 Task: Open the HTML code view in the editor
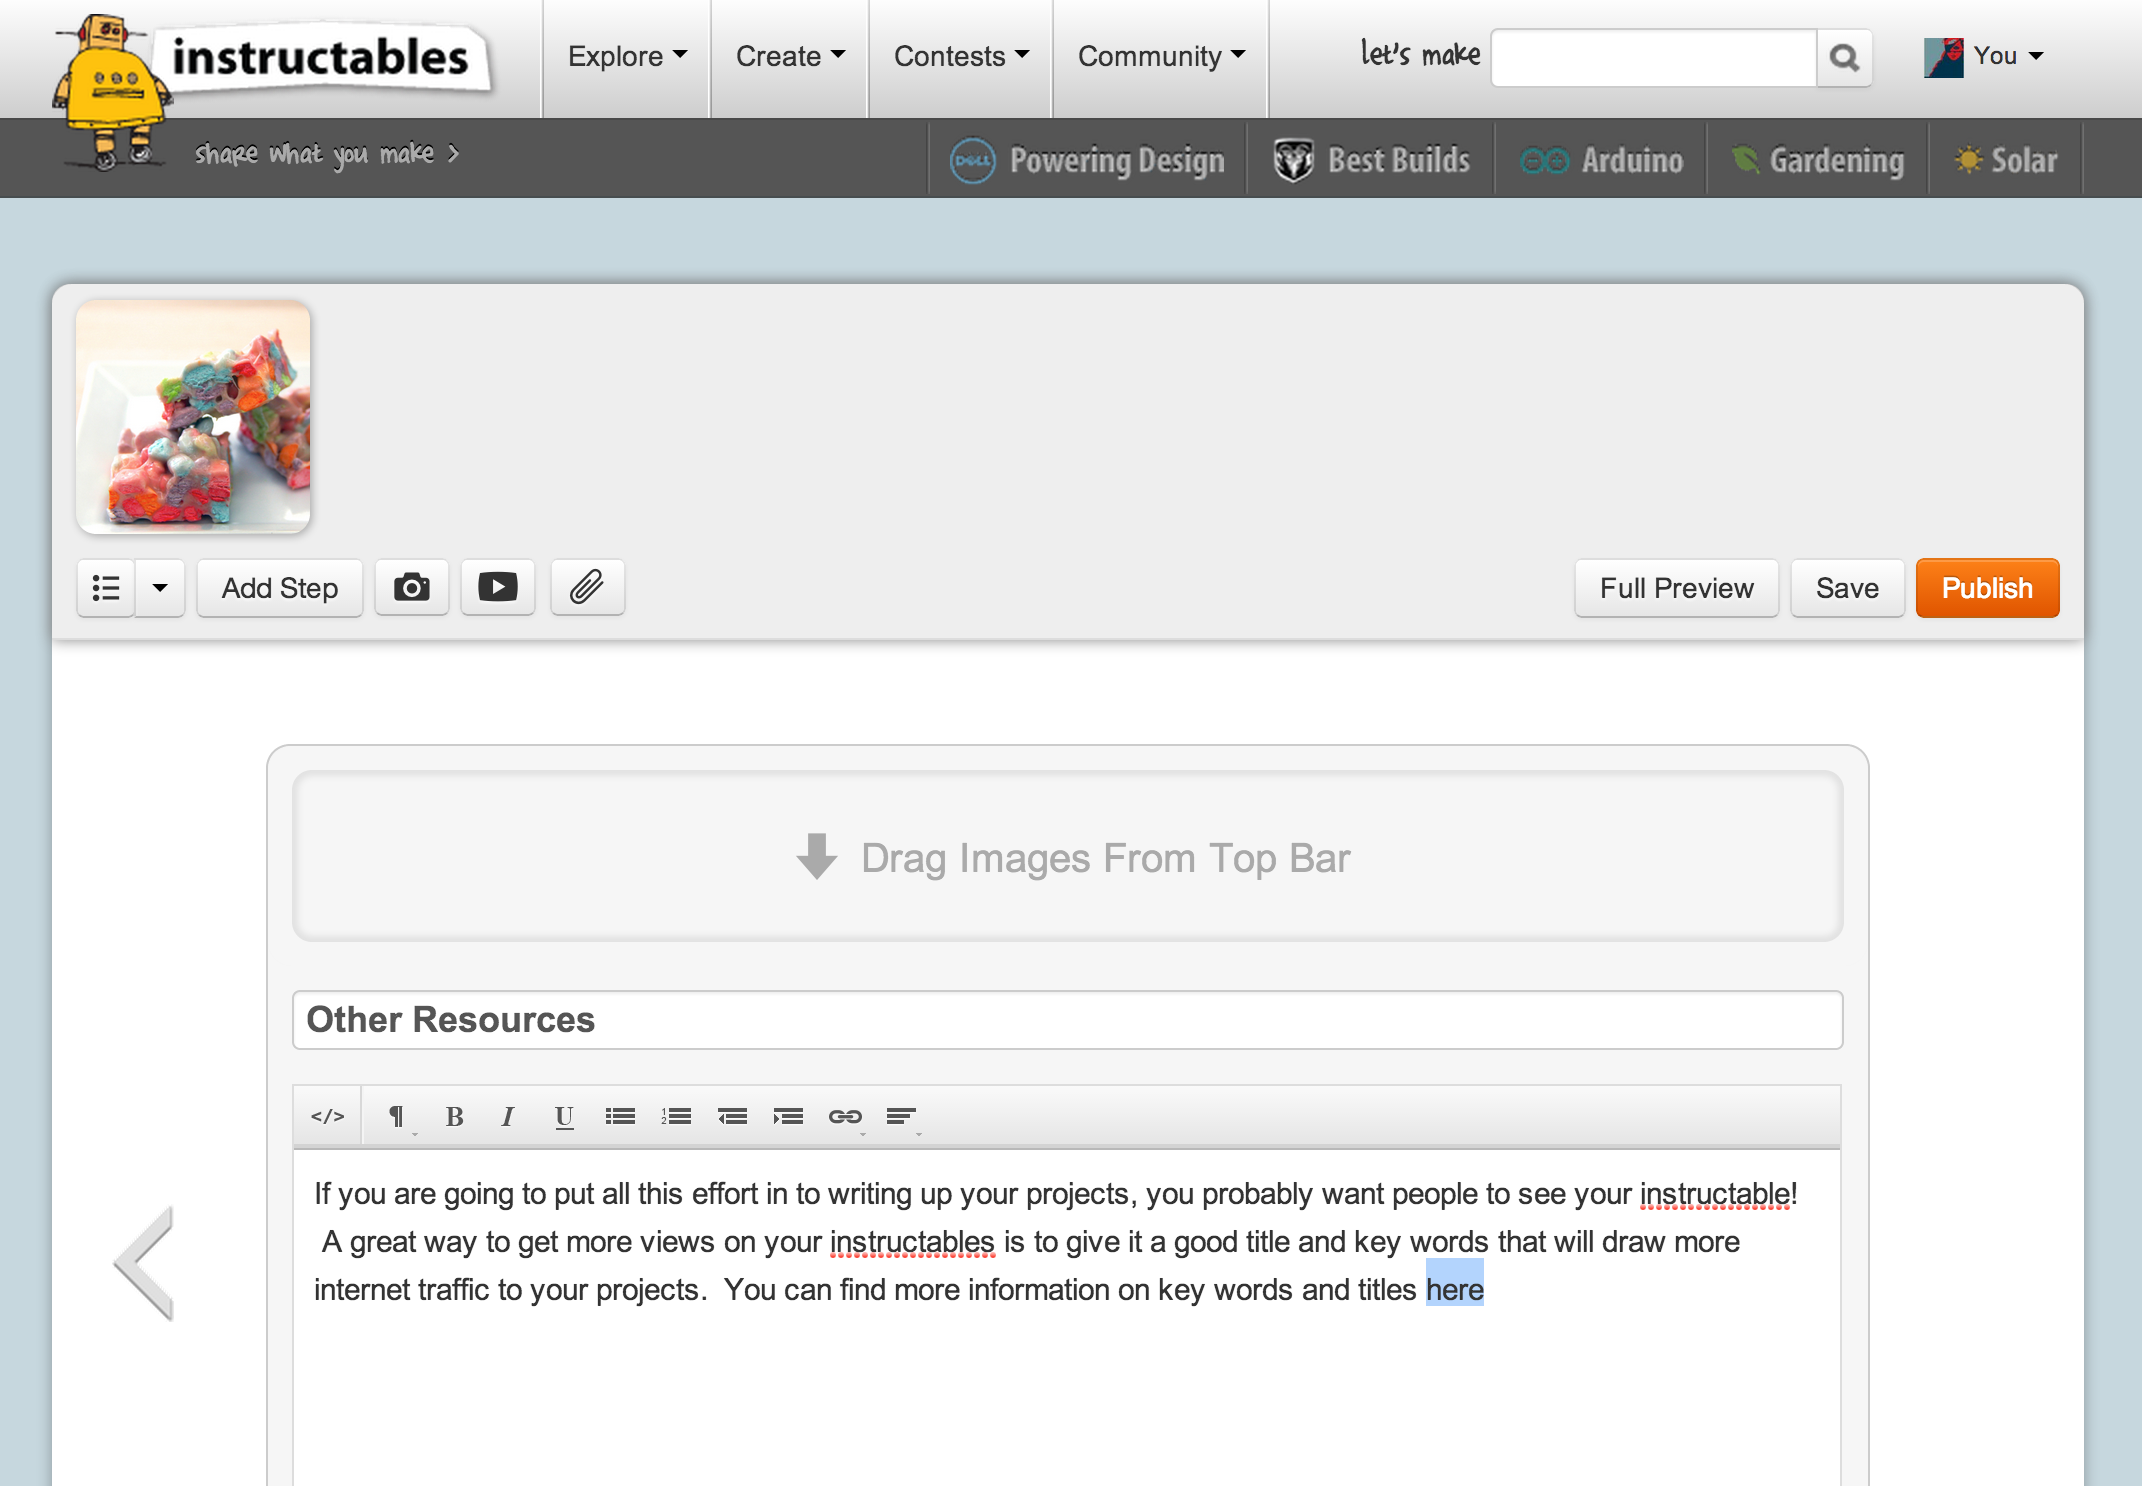(326, 1116)
